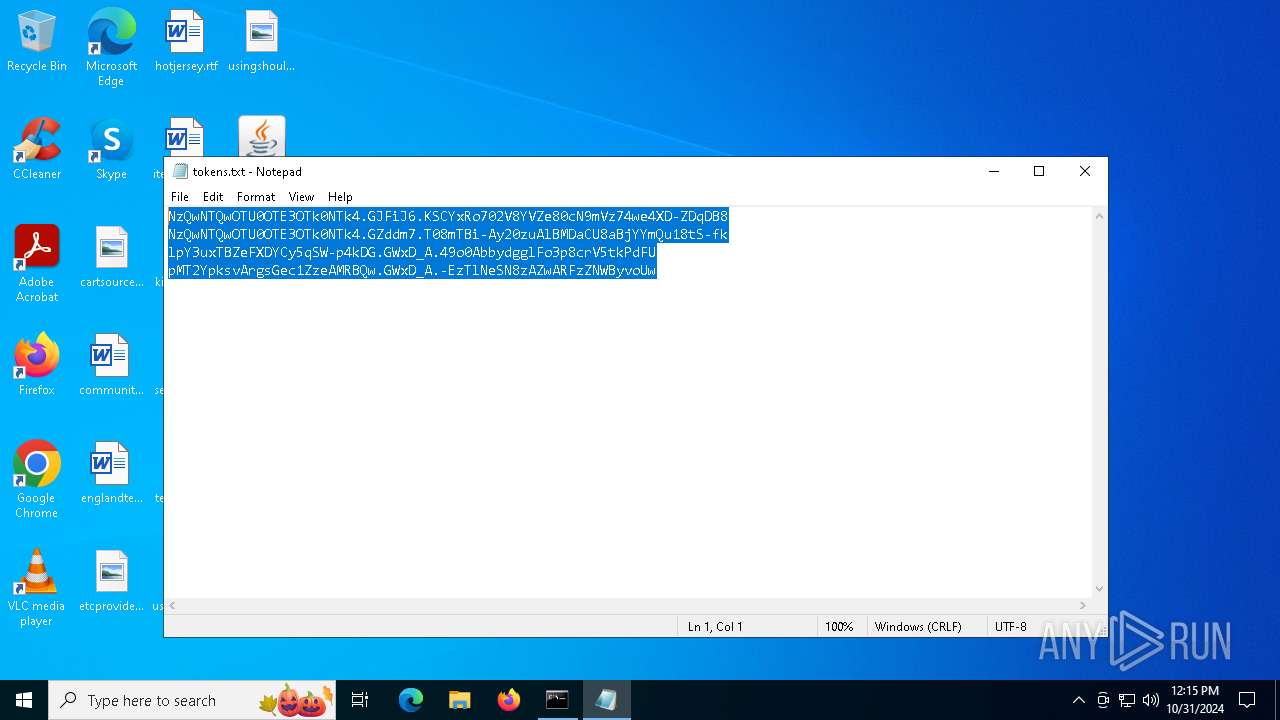Show hidden system tray icons

tap(1078, 700)
